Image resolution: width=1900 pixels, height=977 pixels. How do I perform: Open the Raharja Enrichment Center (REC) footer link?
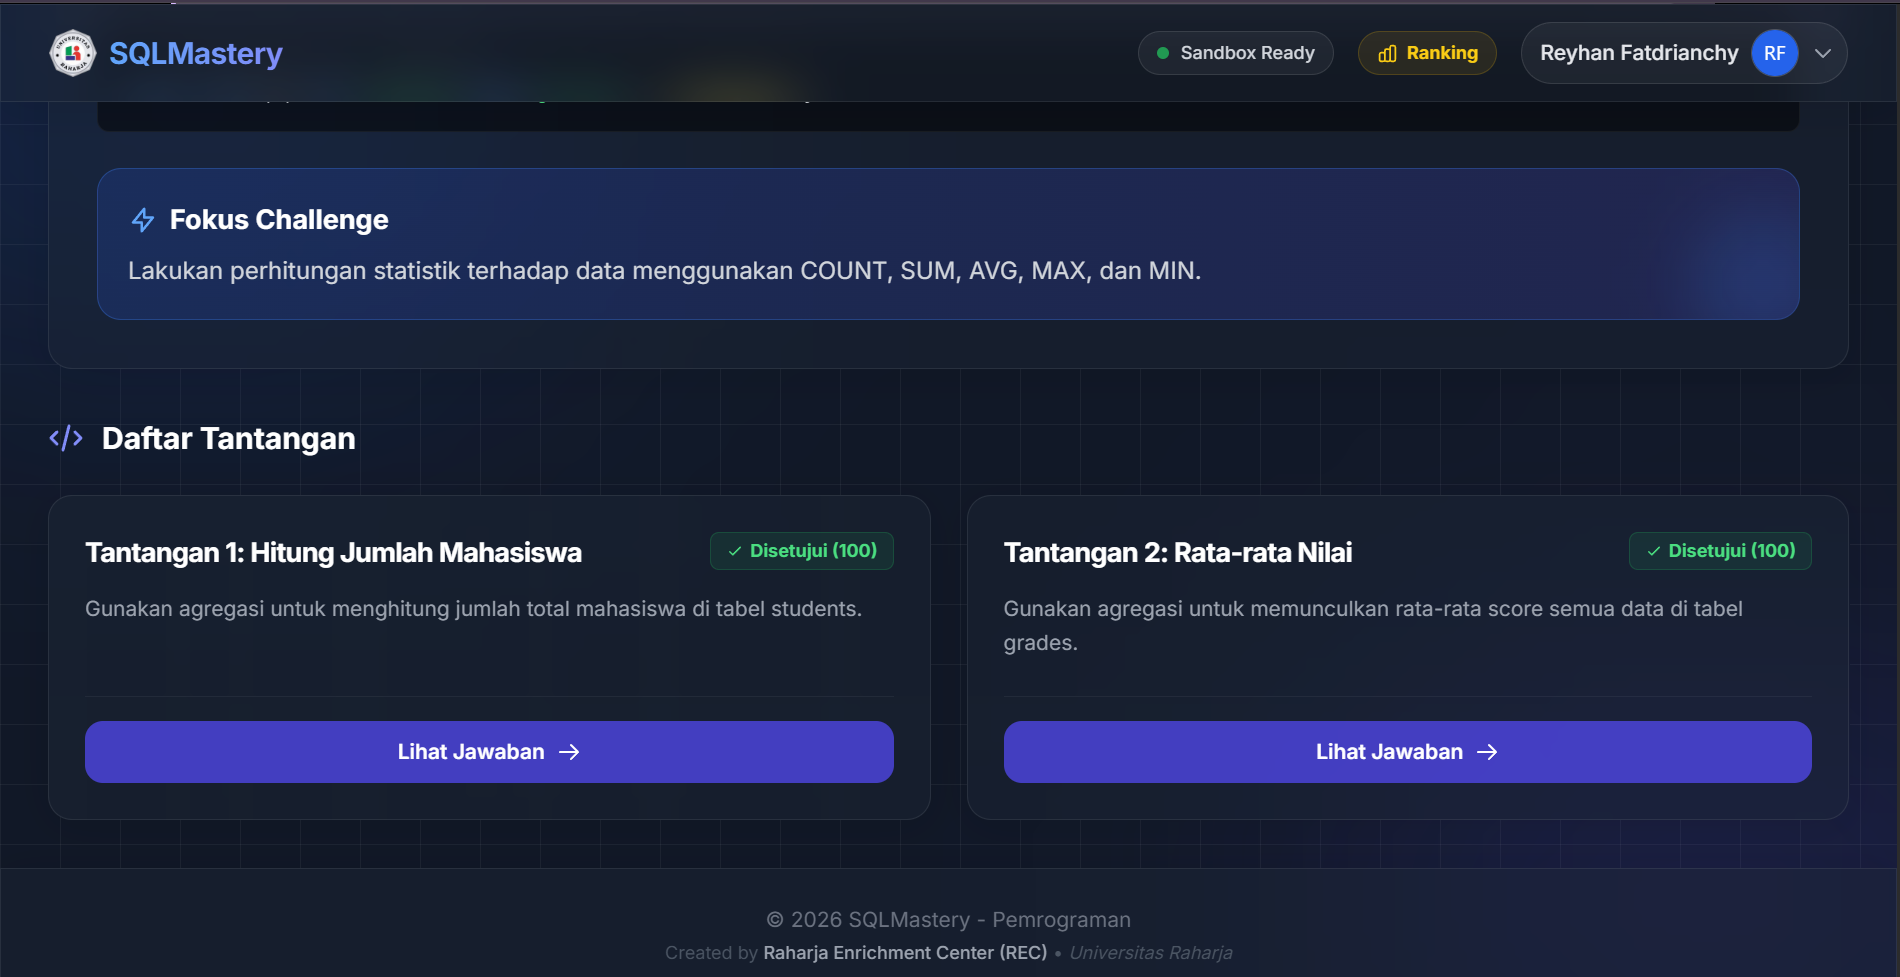tap(905, 953)
